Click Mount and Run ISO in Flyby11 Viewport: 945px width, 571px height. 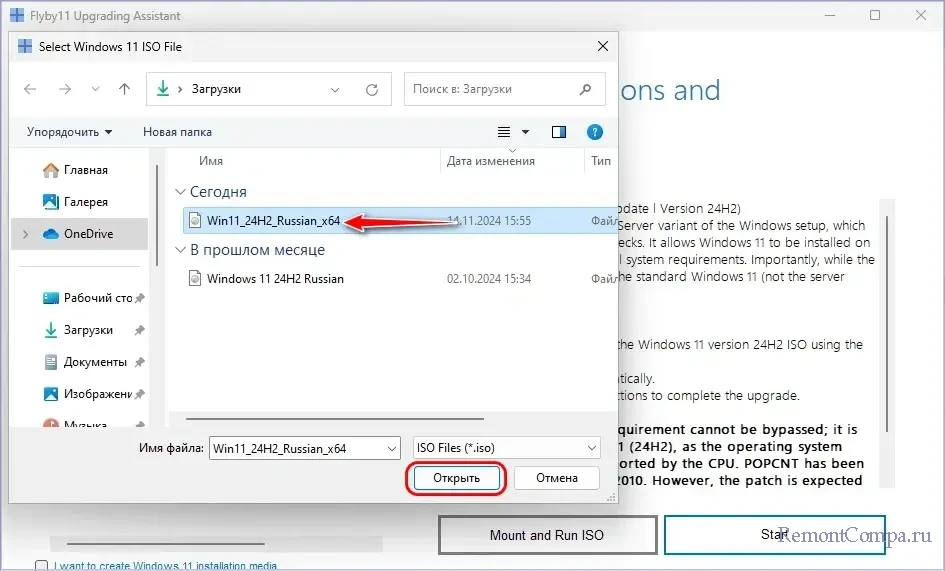[x=547, y=535]
